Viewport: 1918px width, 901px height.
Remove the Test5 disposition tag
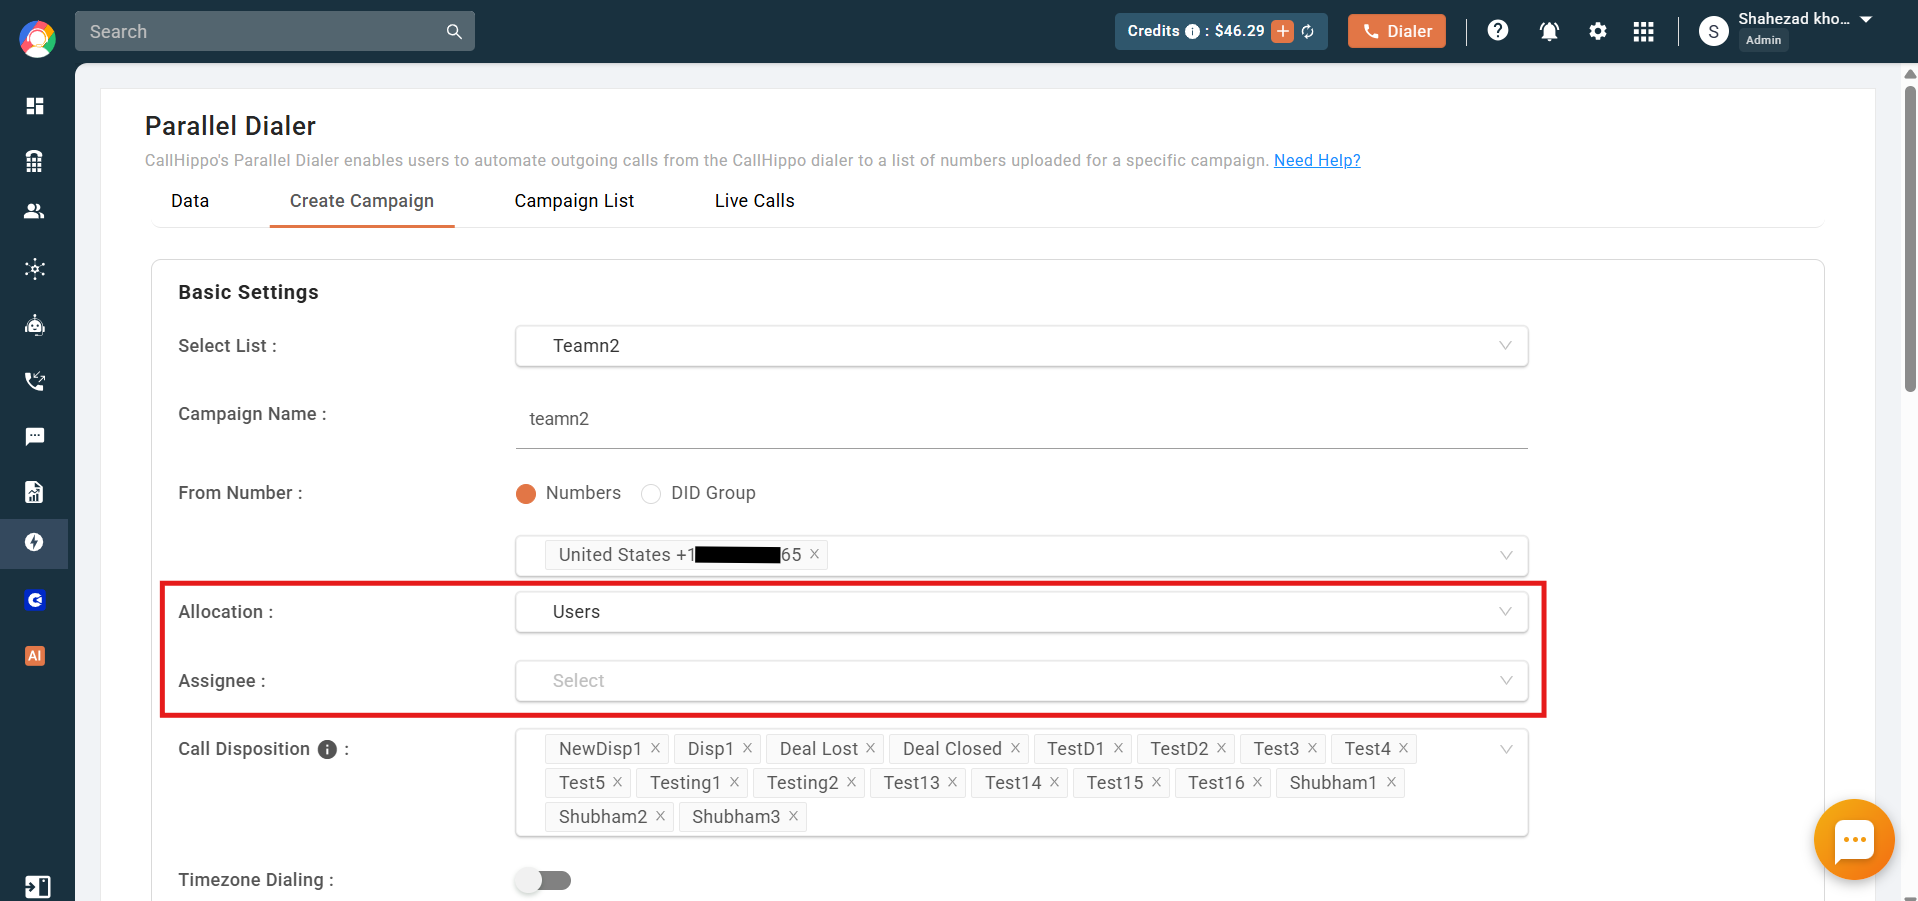pyautogui.click(x=617, y=782)
